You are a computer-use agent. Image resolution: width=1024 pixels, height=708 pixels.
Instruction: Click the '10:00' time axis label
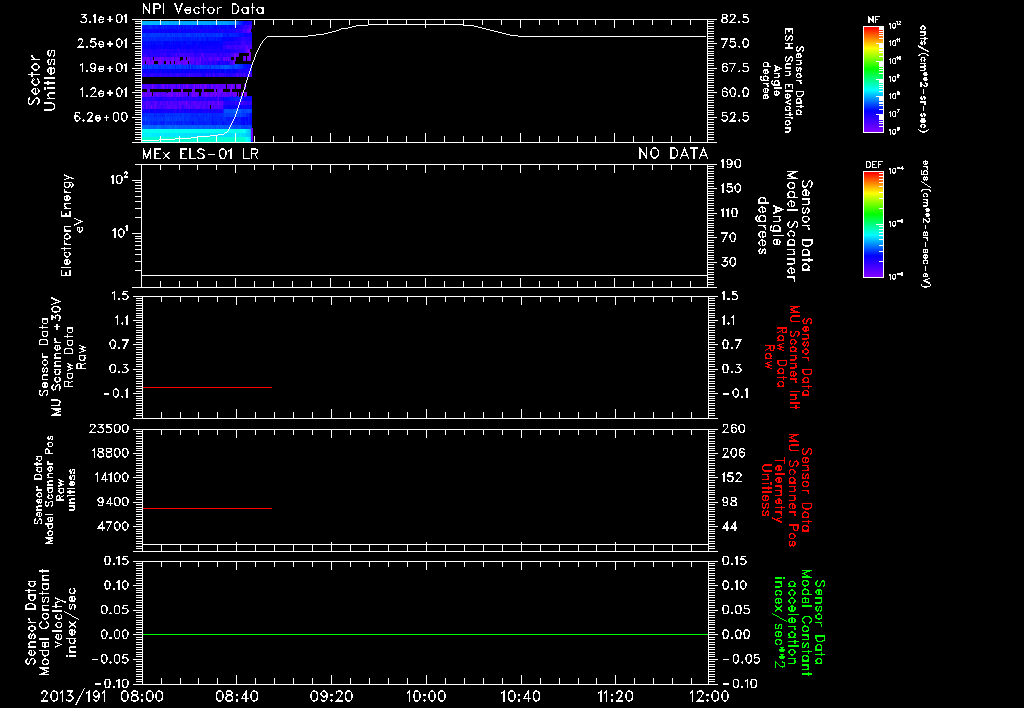click(x=425, y=697)
